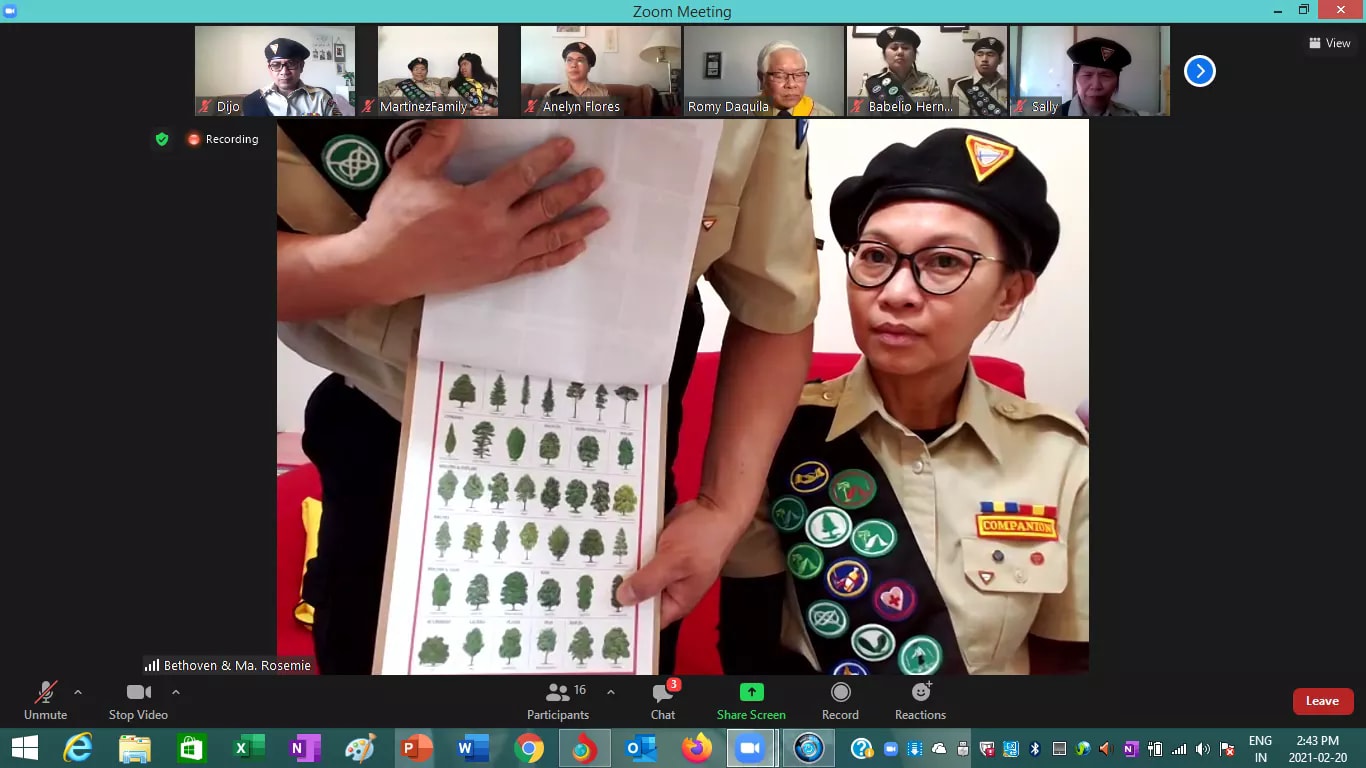Open the Reactions menu

pos(920,700)
